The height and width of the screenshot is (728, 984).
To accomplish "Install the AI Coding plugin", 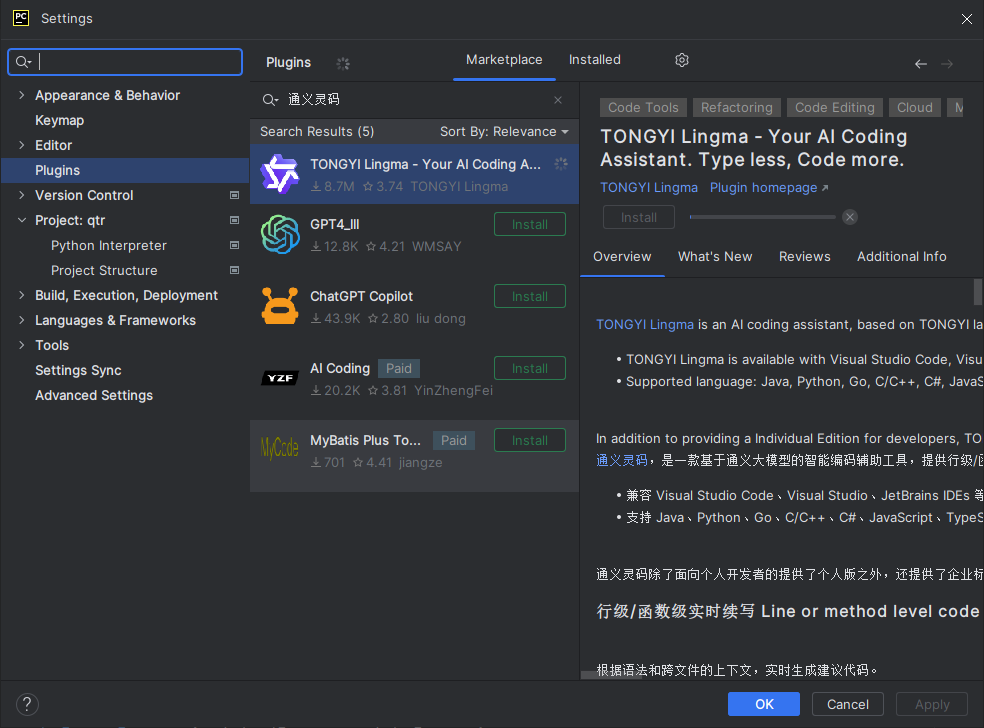I will pos(530,368).
